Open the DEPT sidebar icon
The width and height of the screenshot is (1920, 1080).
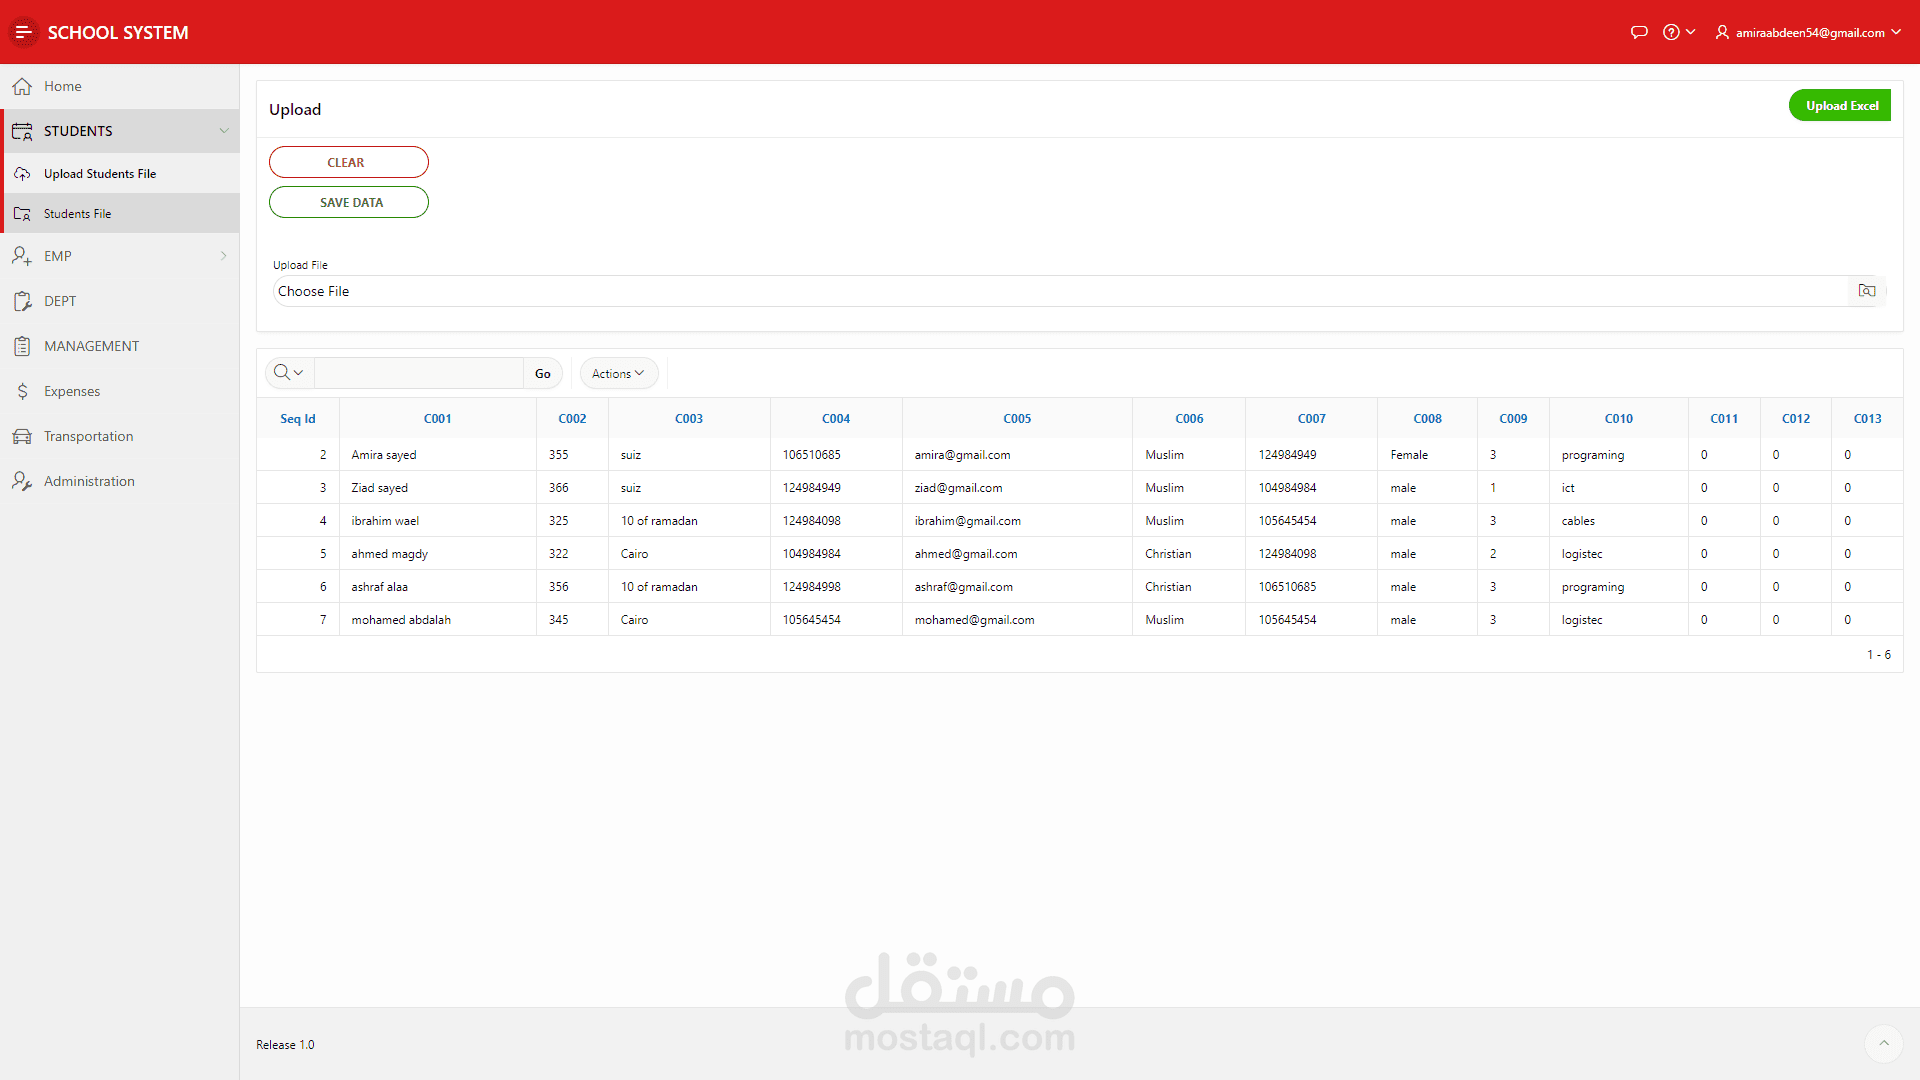[22, 301]
